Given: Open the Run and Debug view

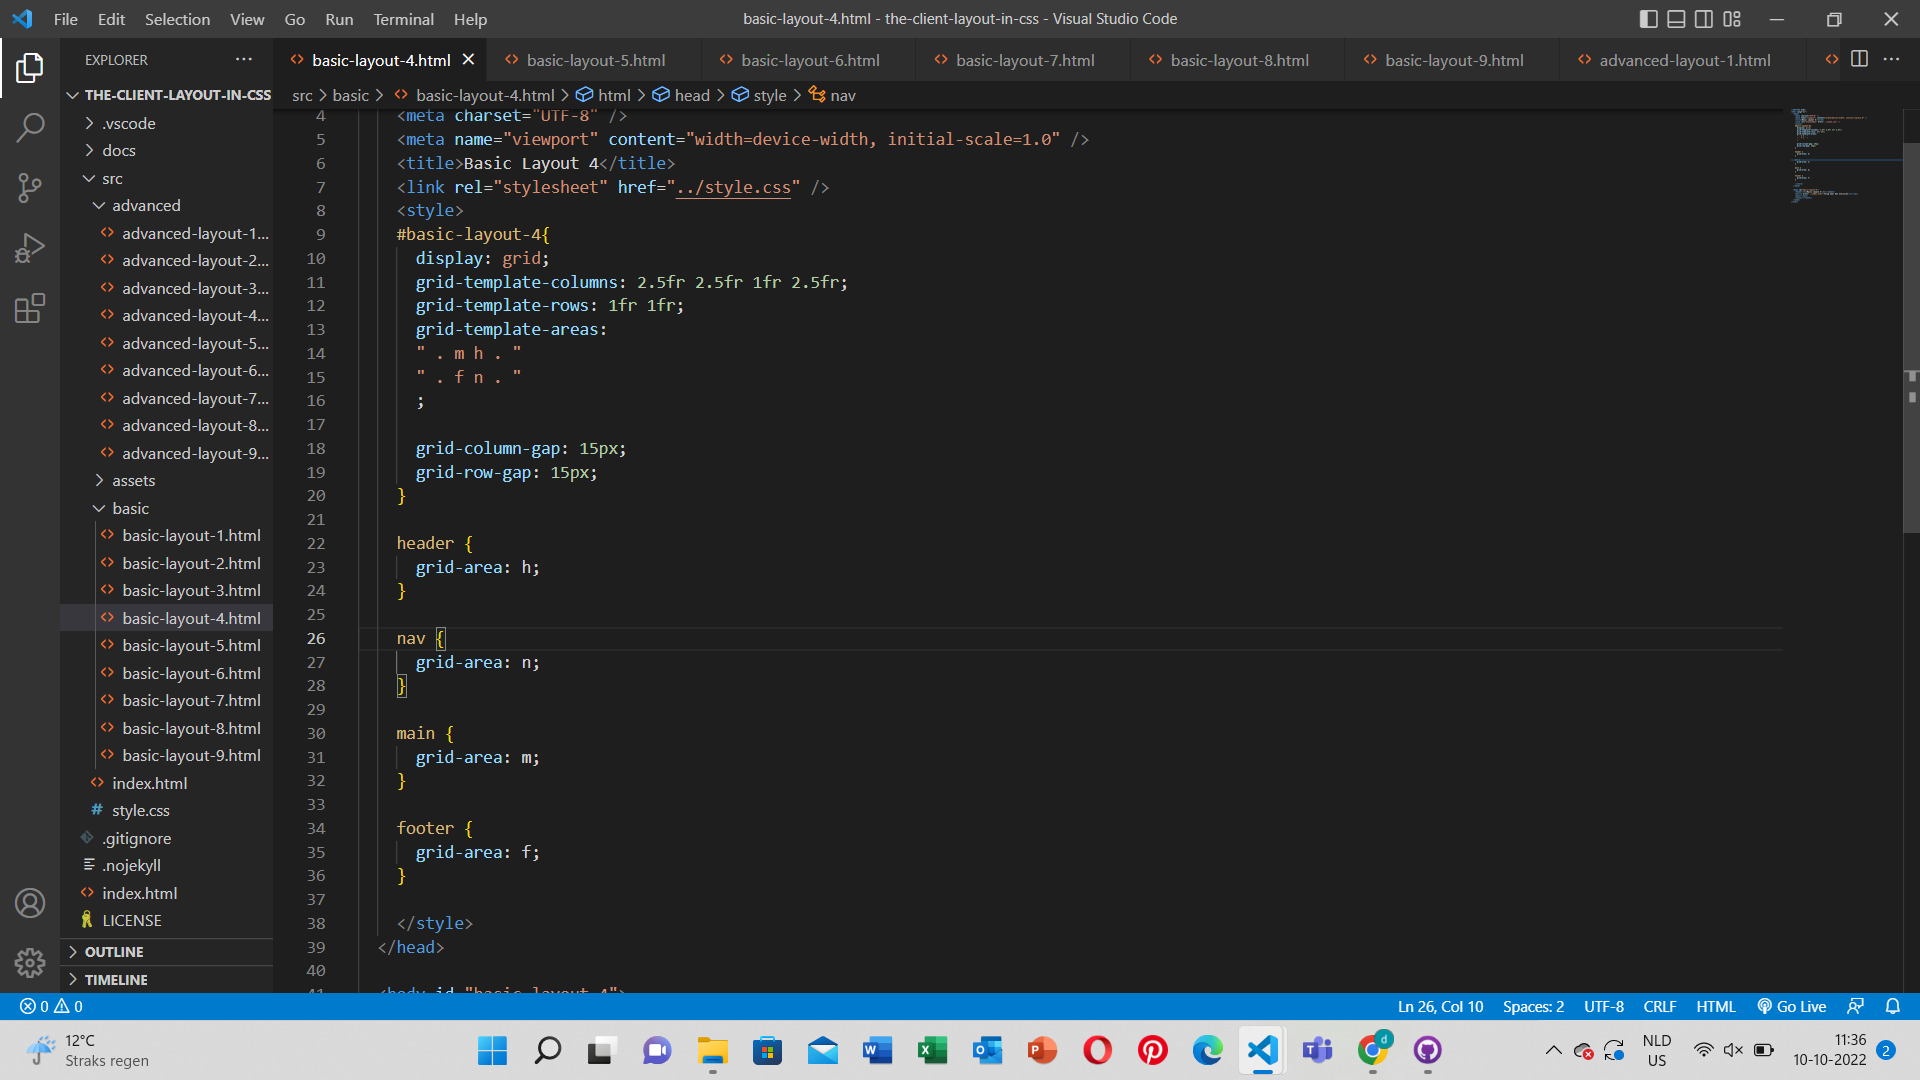Looking at the screenshot, I should point(30,247).
